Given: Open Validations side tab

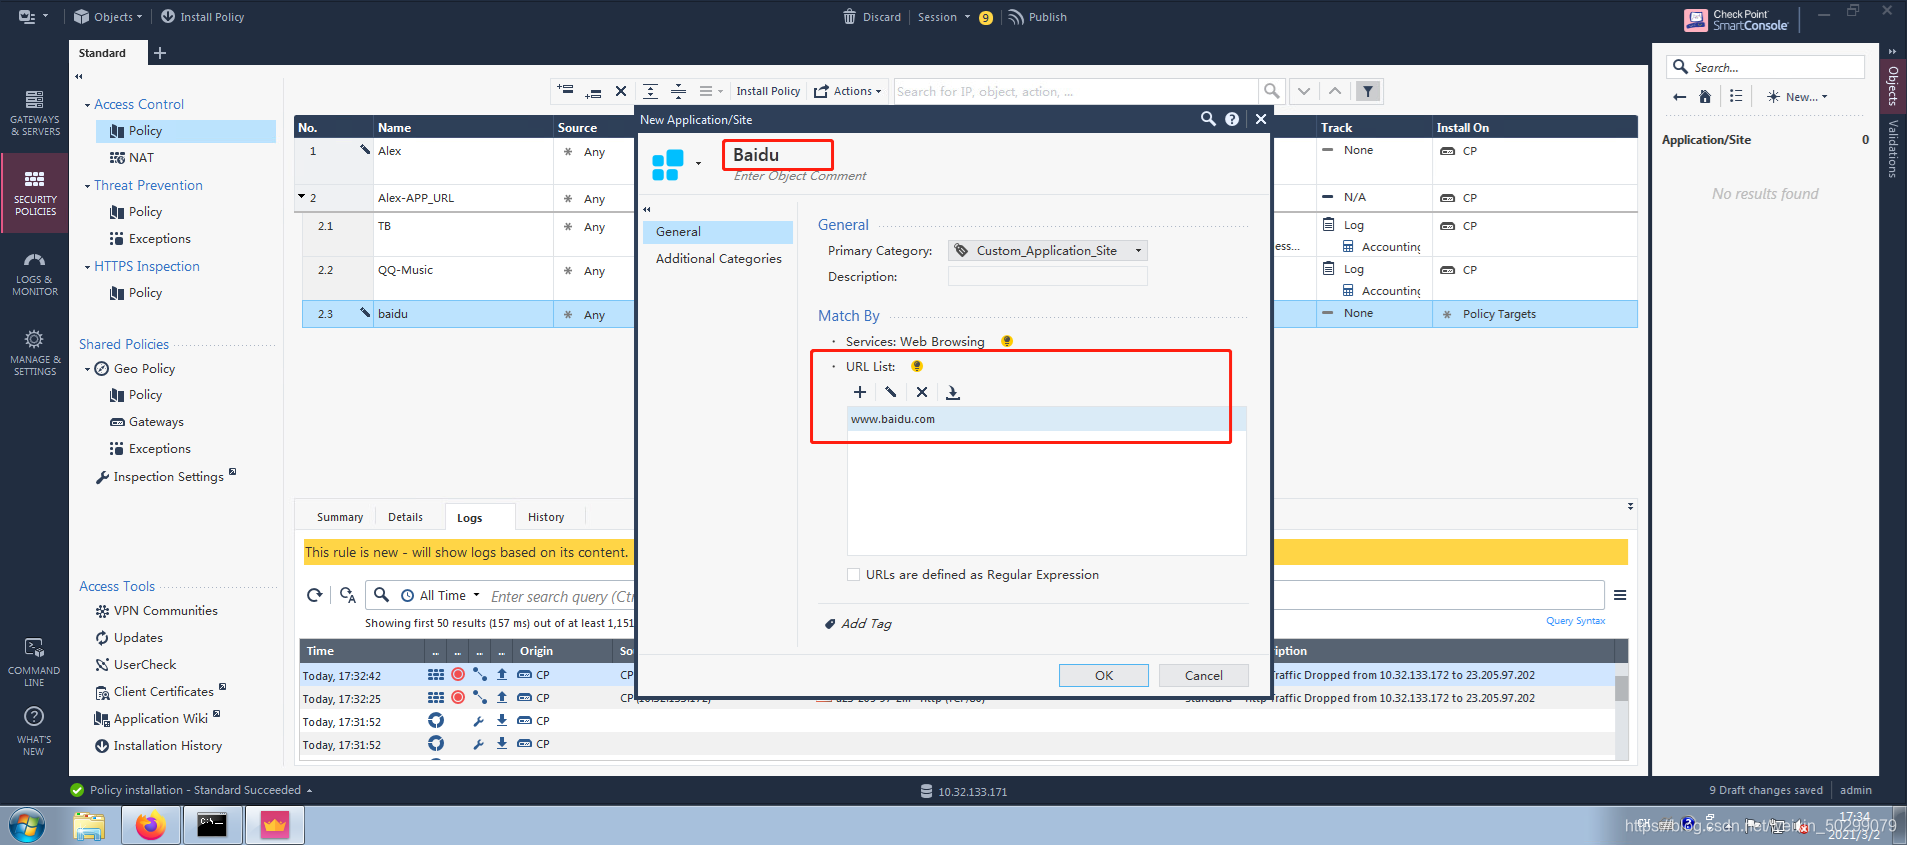Looking at the screenshot, I should click(1893, 149).
